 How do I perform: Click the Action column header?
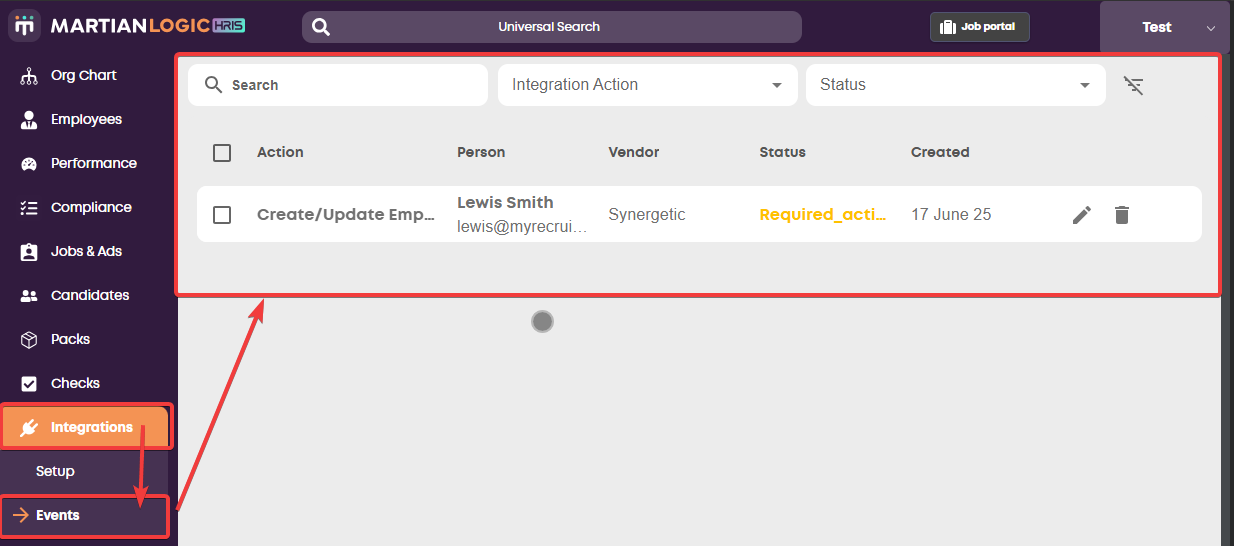[x=280, y=152]
